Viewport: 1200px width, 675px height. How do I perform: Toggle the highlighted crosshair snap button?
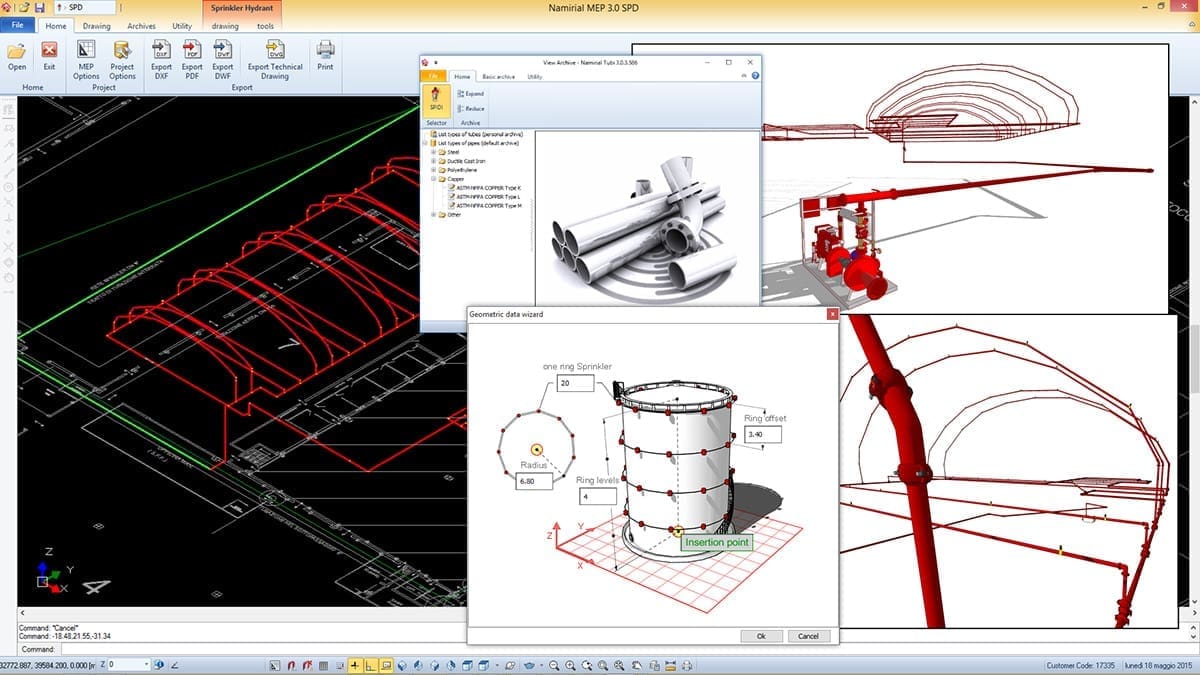click(x=355, y=665)
